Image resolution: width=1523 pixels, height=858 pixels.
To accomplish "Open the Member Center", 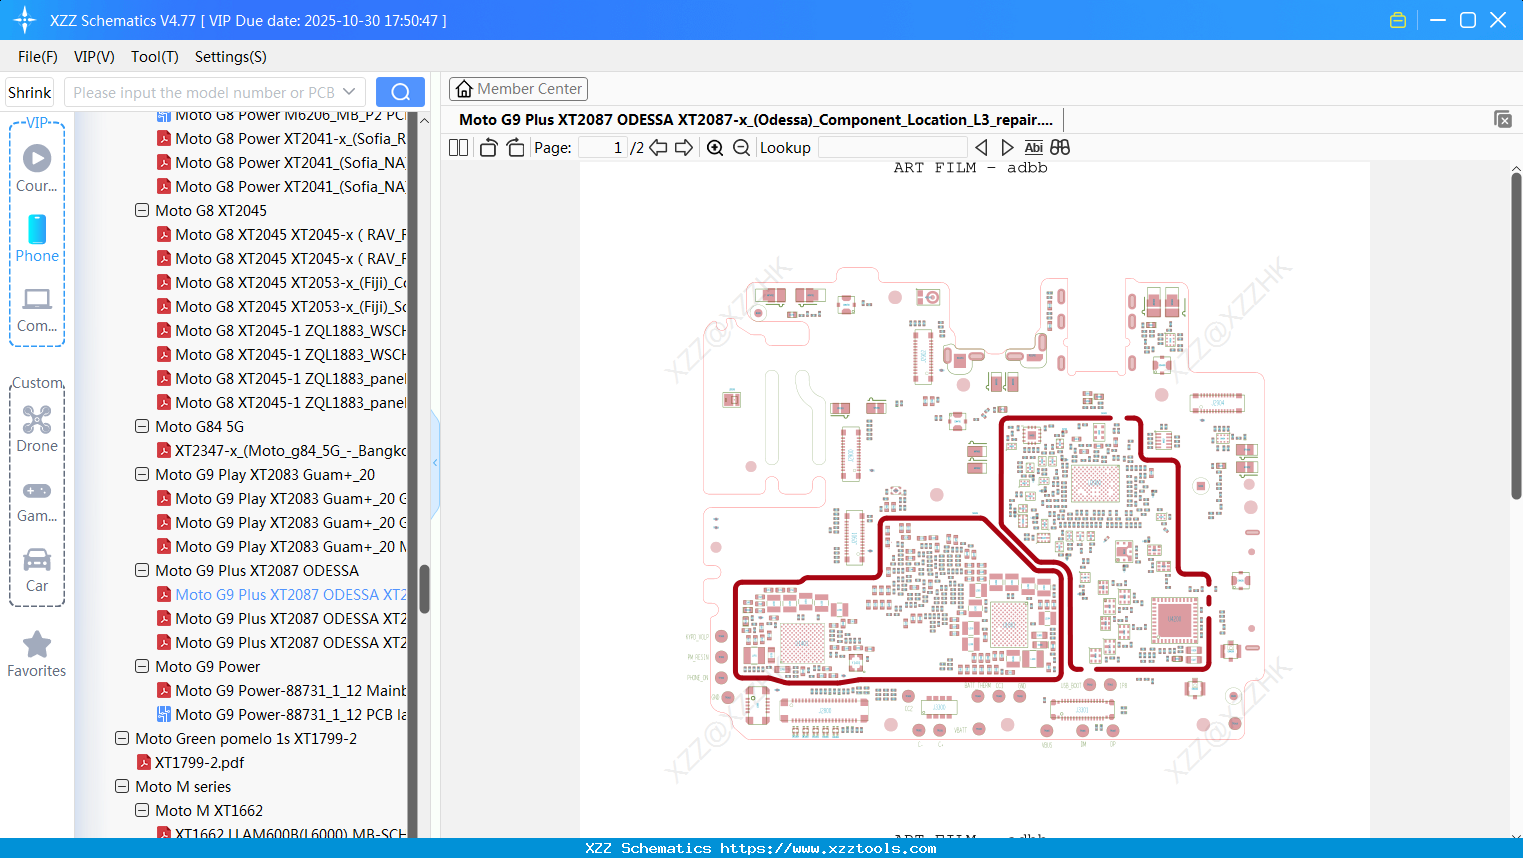I will pyautogui.click(x=518, y=89).
